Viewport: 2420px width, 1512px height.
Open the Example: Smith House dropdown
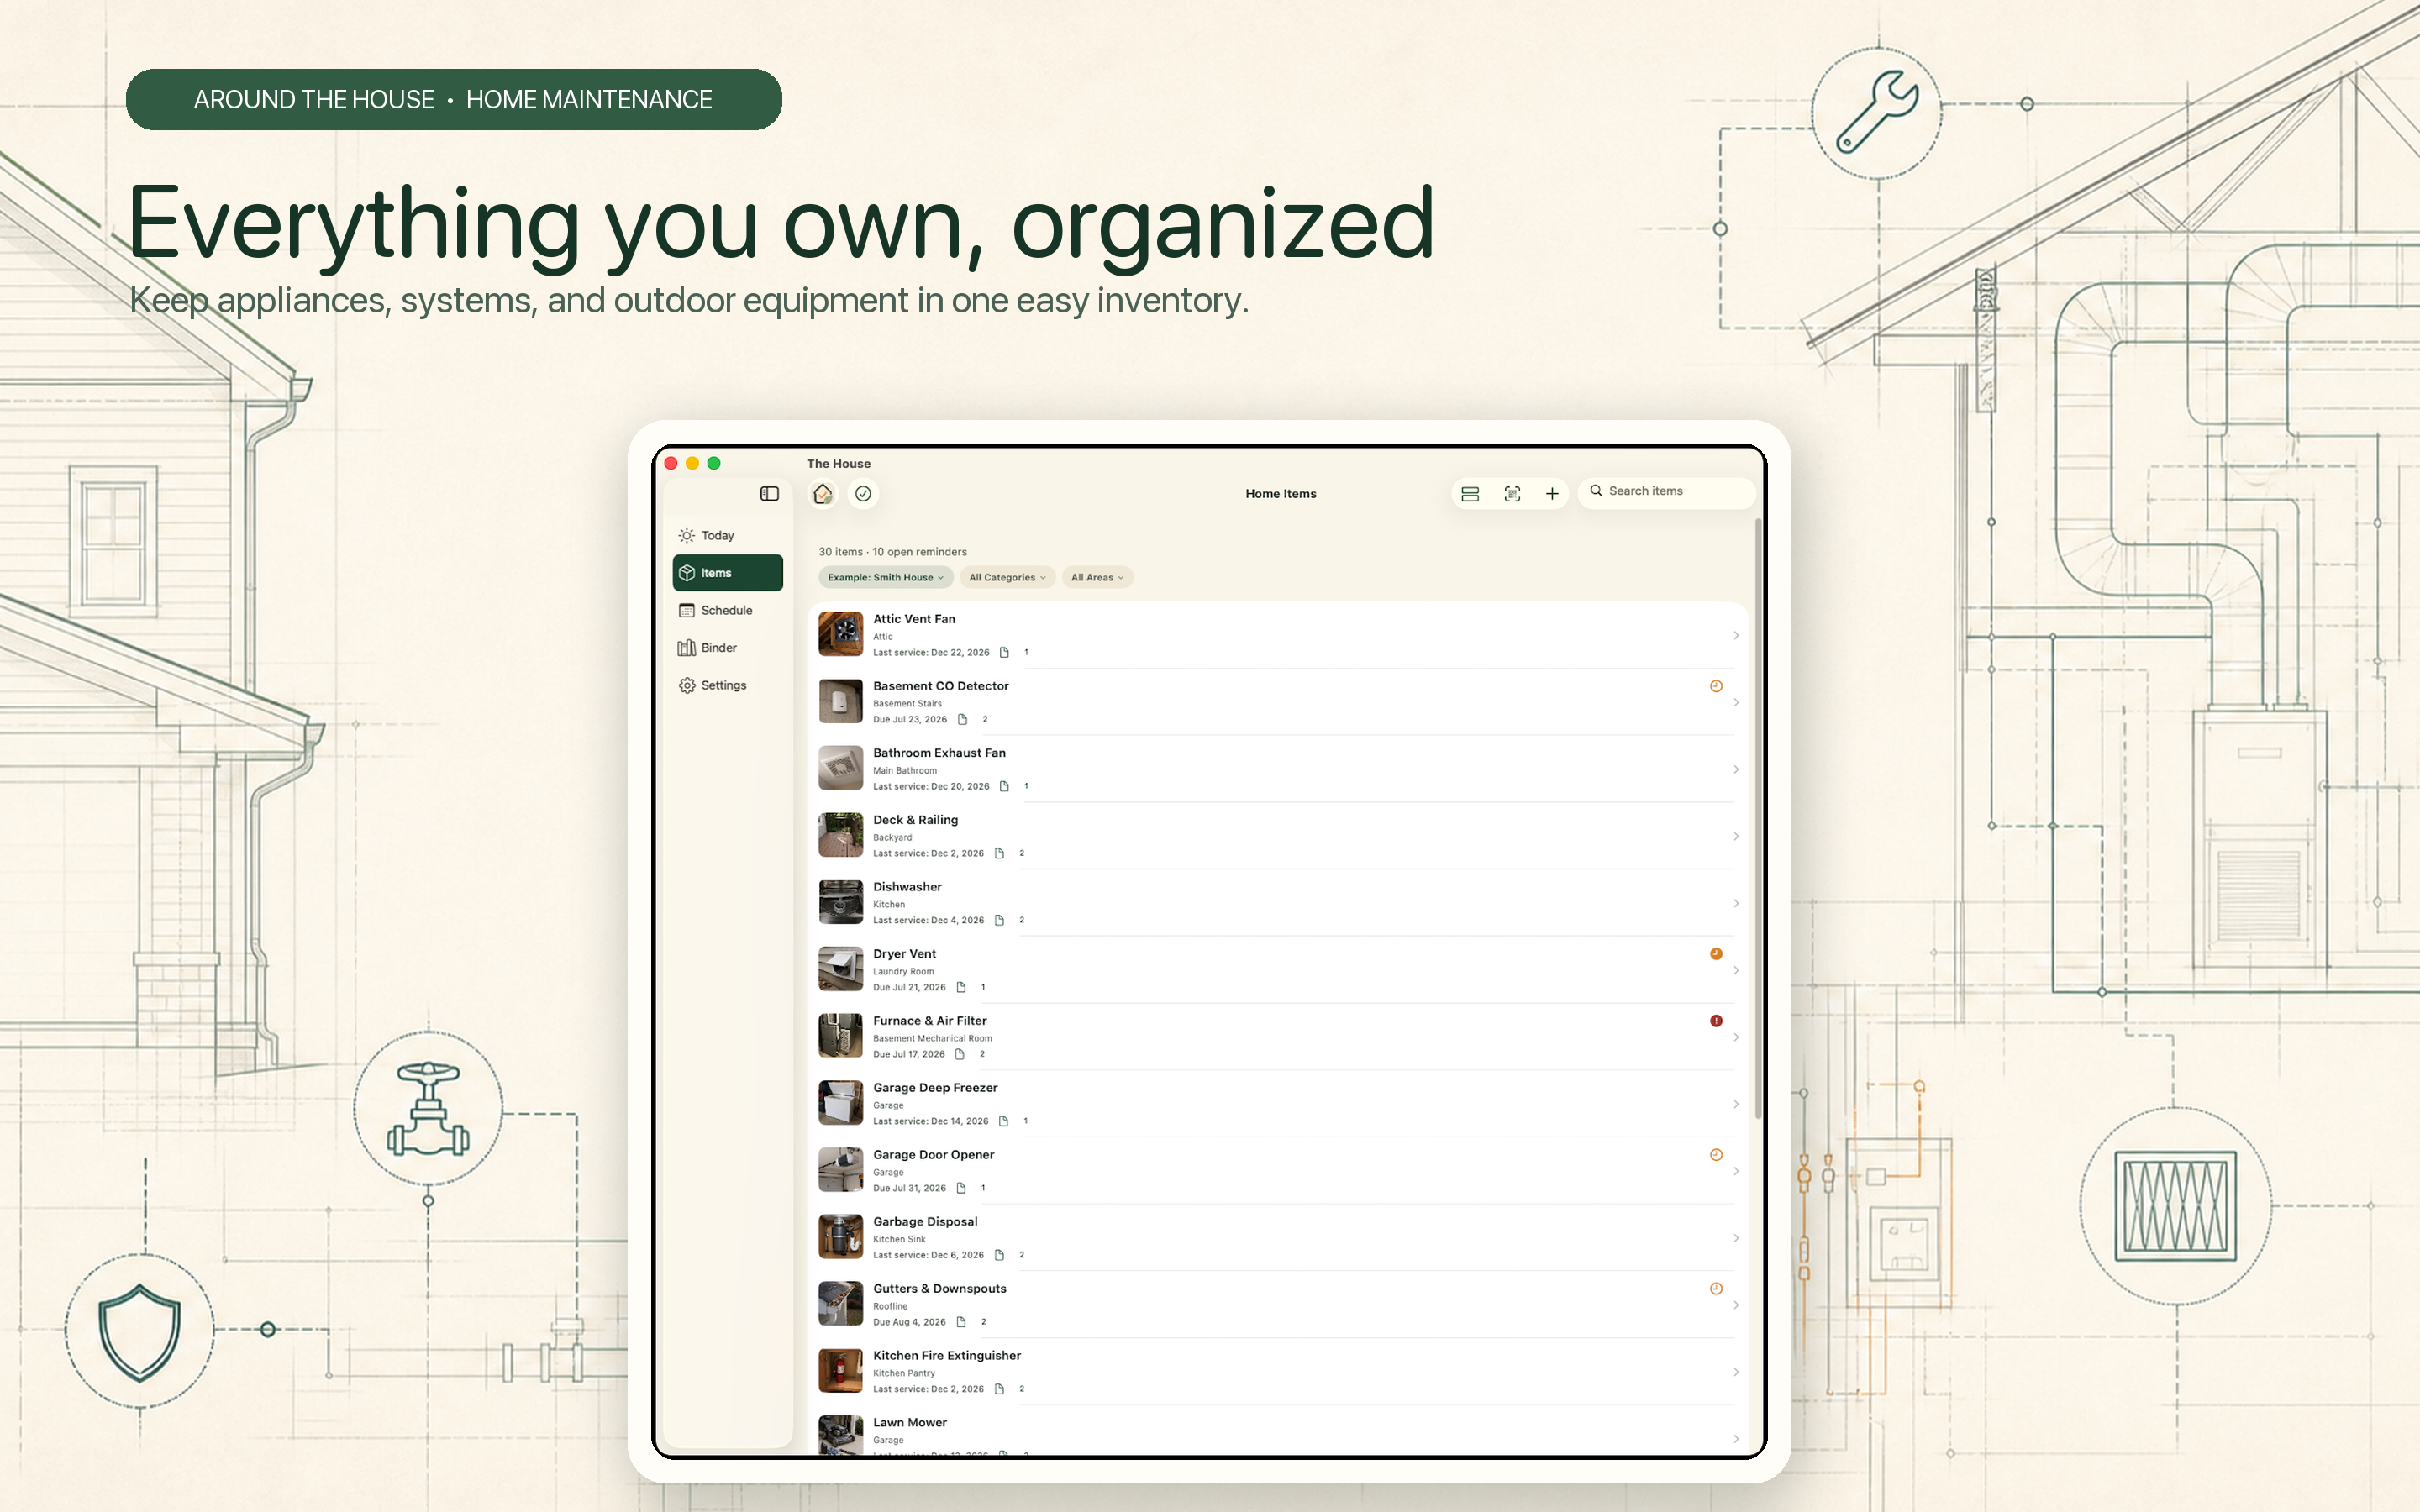pyautogui.click(x=885, y=577)
